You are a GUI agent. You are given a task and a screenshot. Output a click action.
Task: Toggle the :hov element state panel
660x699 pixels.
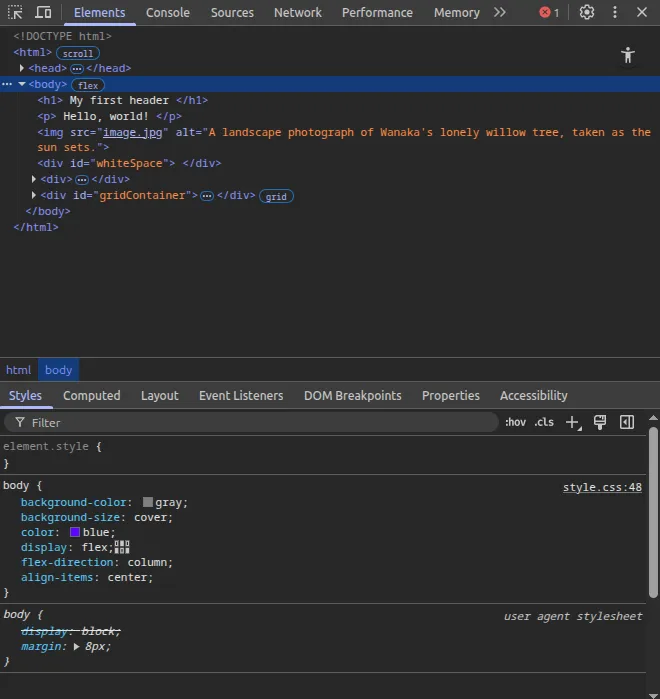tap(515, 422)
